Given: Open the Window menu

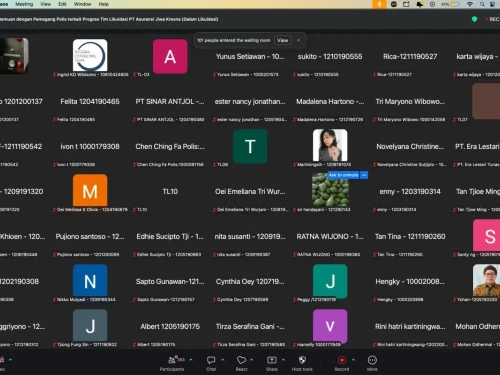Looking at the screenshot, I should coord(82,4).
